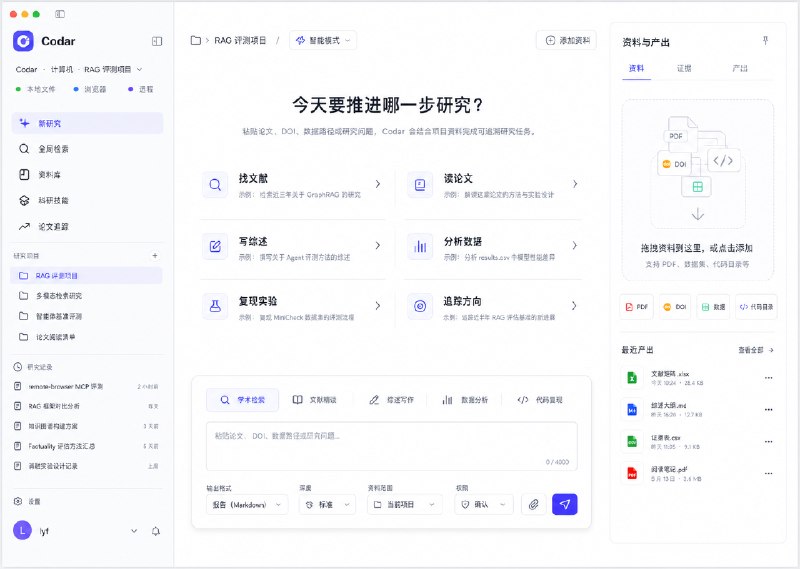Open the RAG 框架对比分析 record
The image size is (800, 569).
pos(87,406)
